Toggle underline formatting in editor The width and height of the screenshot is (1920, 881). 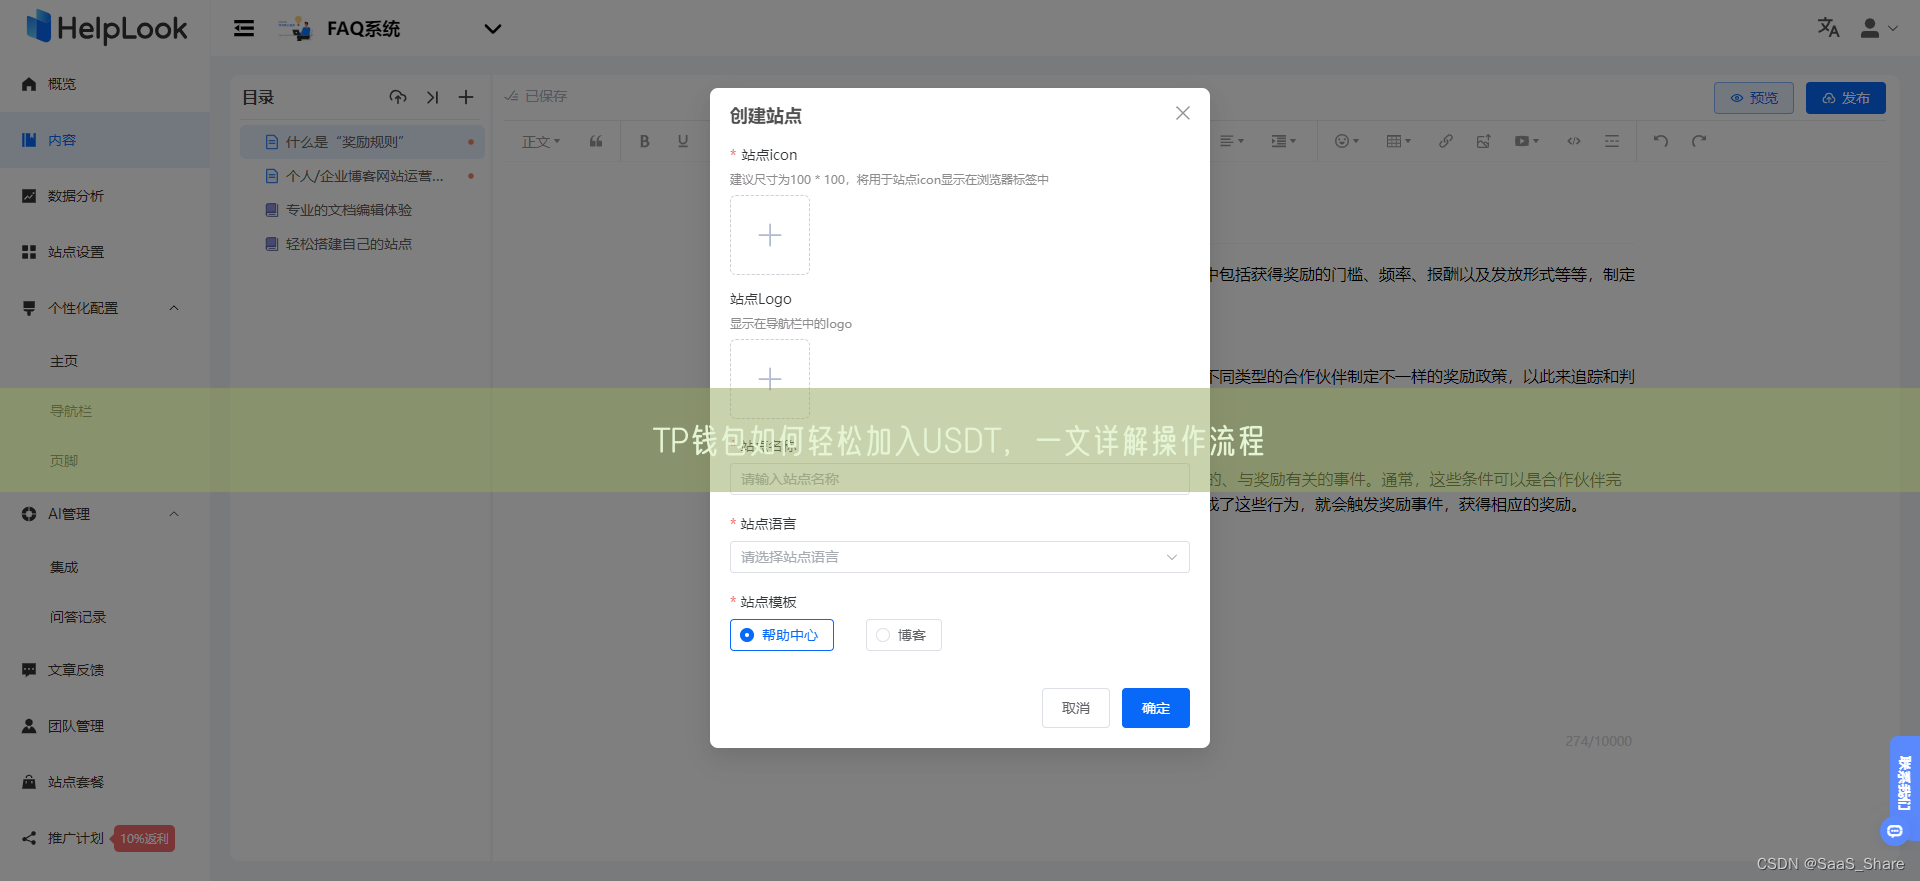[x=683, y=141]
